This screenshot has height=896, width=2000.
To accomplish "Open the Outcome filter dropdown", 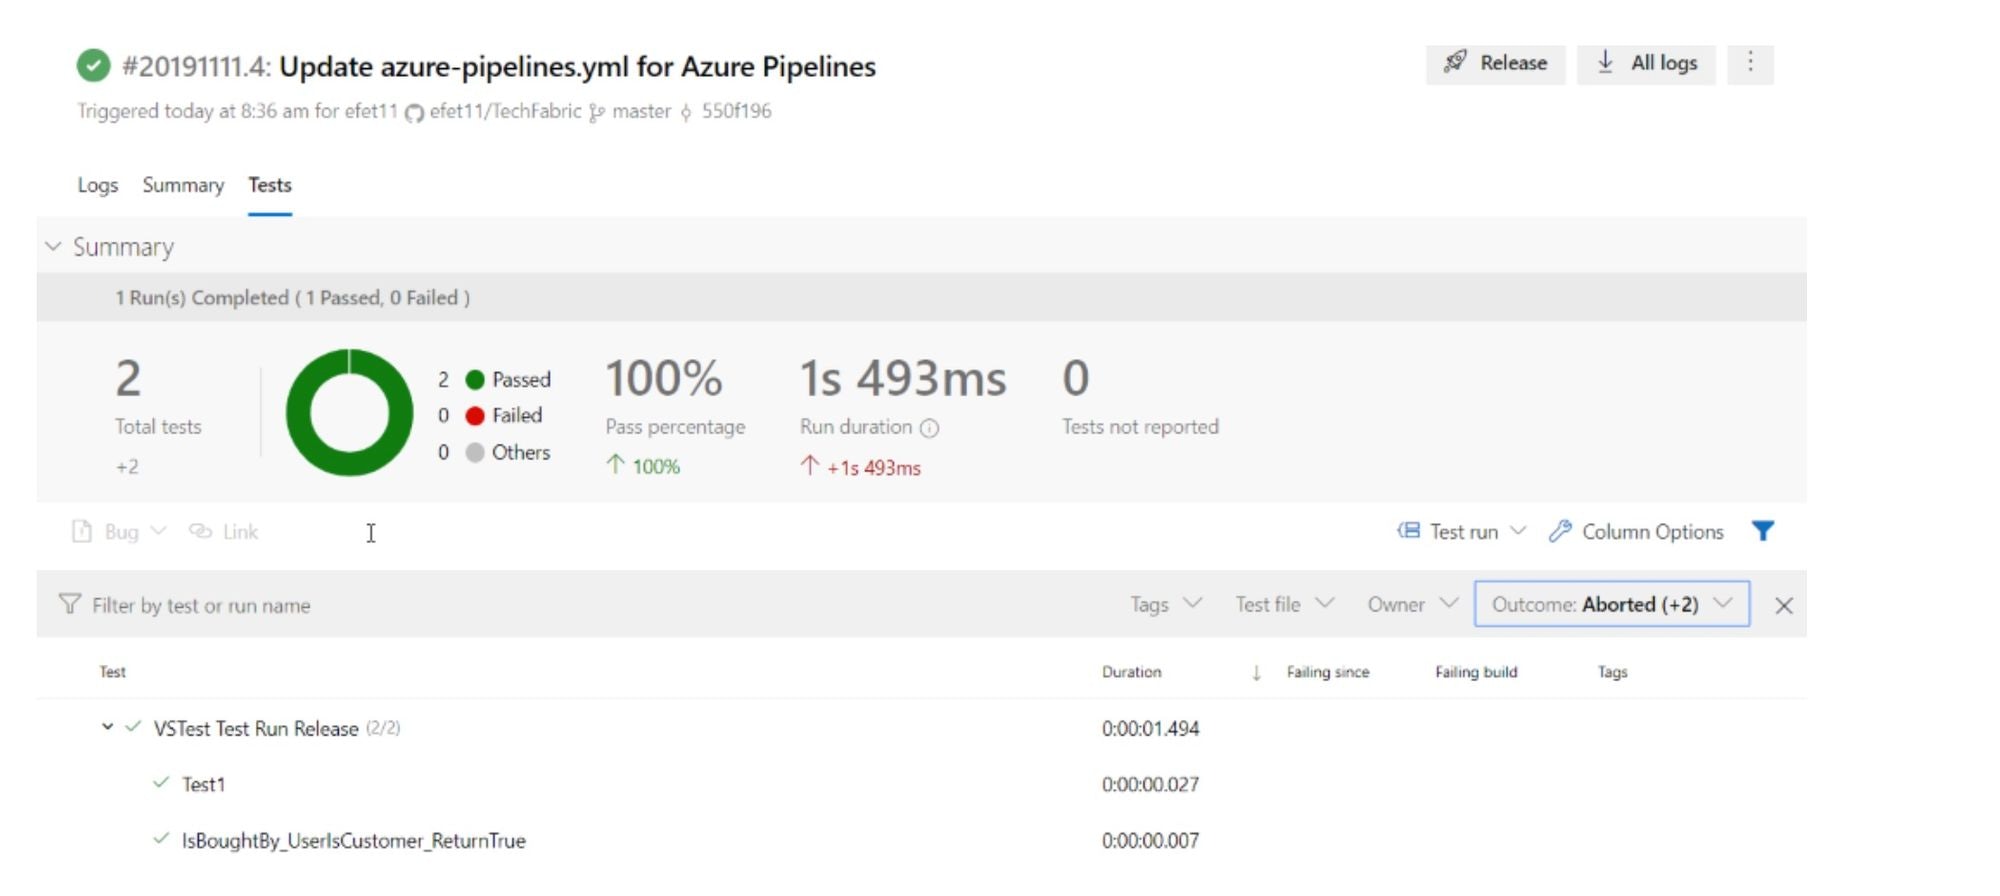I will (x=1611, y=605).
